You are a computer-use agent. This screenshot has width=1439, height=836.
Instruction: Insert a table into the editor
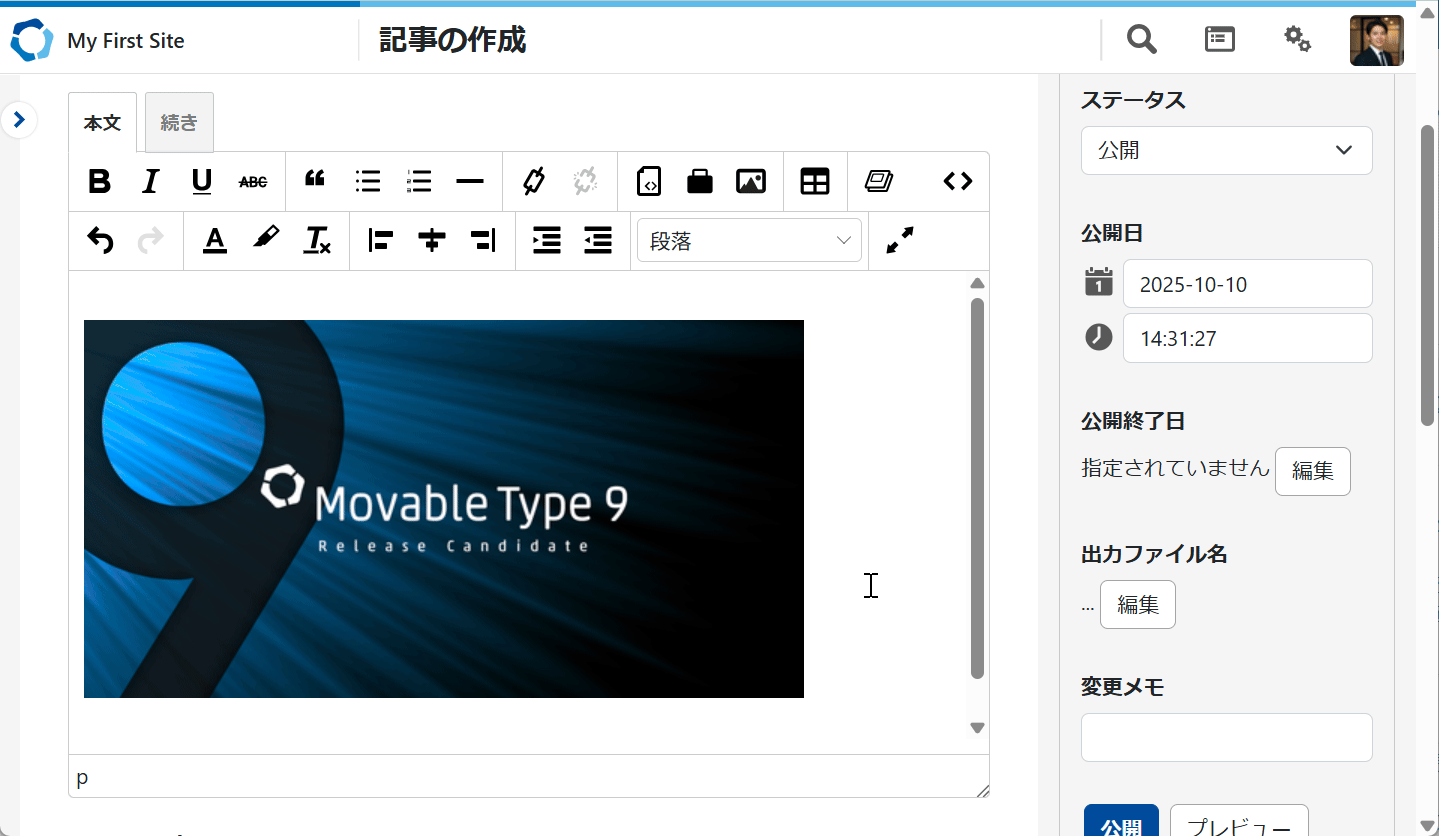click(x=815, y=181)
